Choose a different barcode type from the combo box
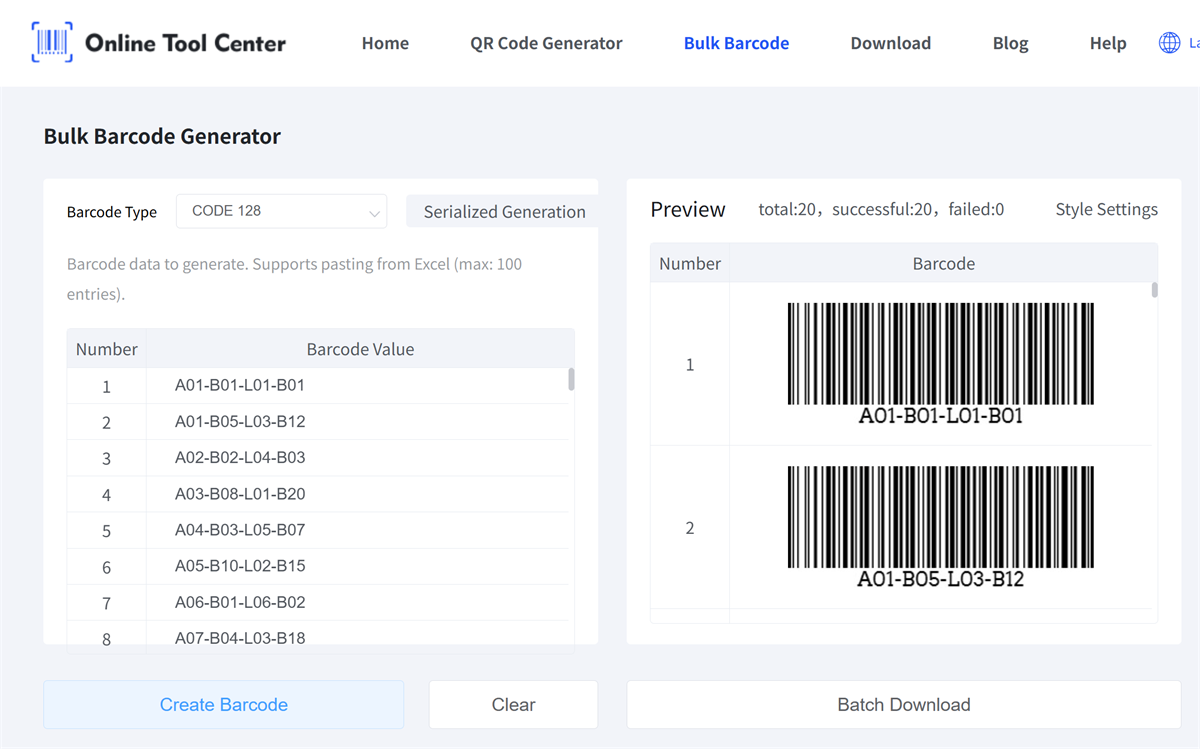This screenshot has height=749, width=1200. [281, 211]
